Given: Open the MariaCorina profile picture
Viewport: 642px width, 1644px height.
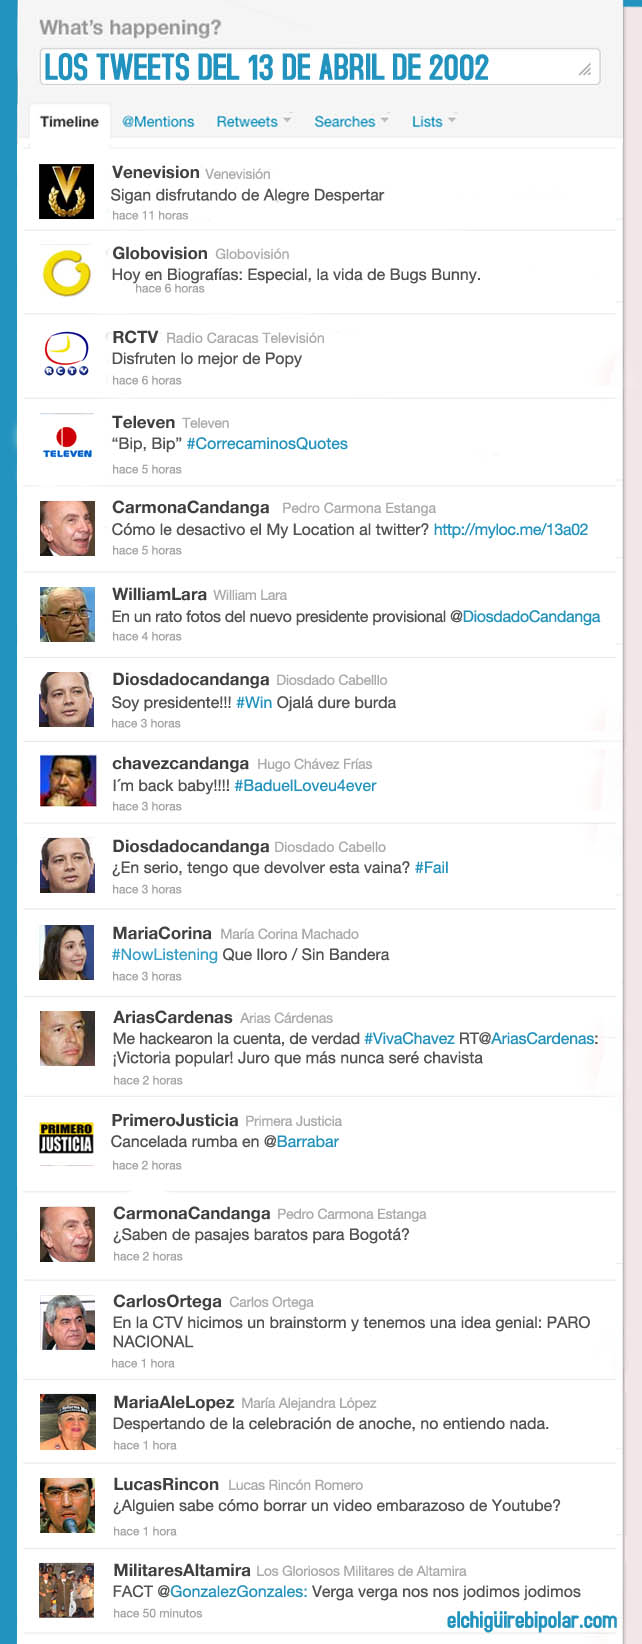Looking at the screenshot, I should tap(67, 952).
